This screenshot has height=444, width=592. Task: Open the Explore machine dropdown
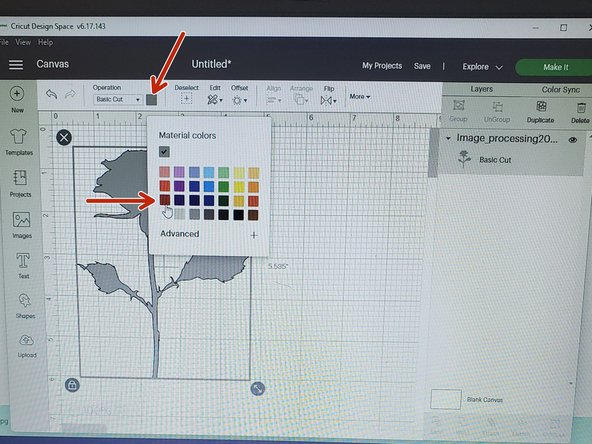[482, 67]
